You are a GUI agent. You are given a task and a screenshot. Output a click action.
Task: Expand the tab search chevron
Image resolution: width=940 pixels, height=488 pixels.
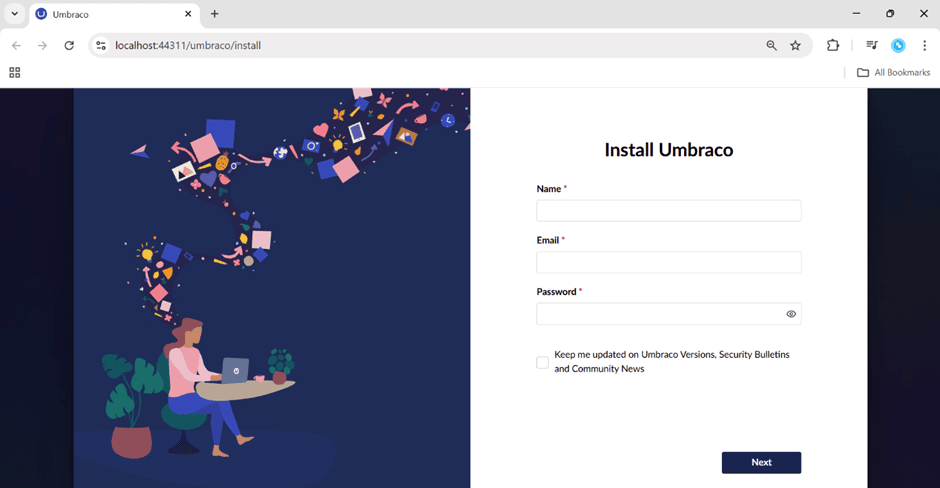pyautogui.click(x=14, y=14)
